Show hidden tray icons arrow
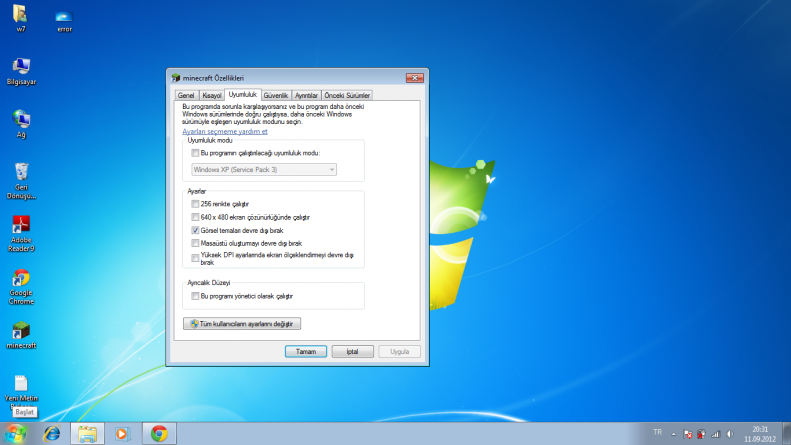791x445 pixels. pyautogui.click(x=673, y=434)
